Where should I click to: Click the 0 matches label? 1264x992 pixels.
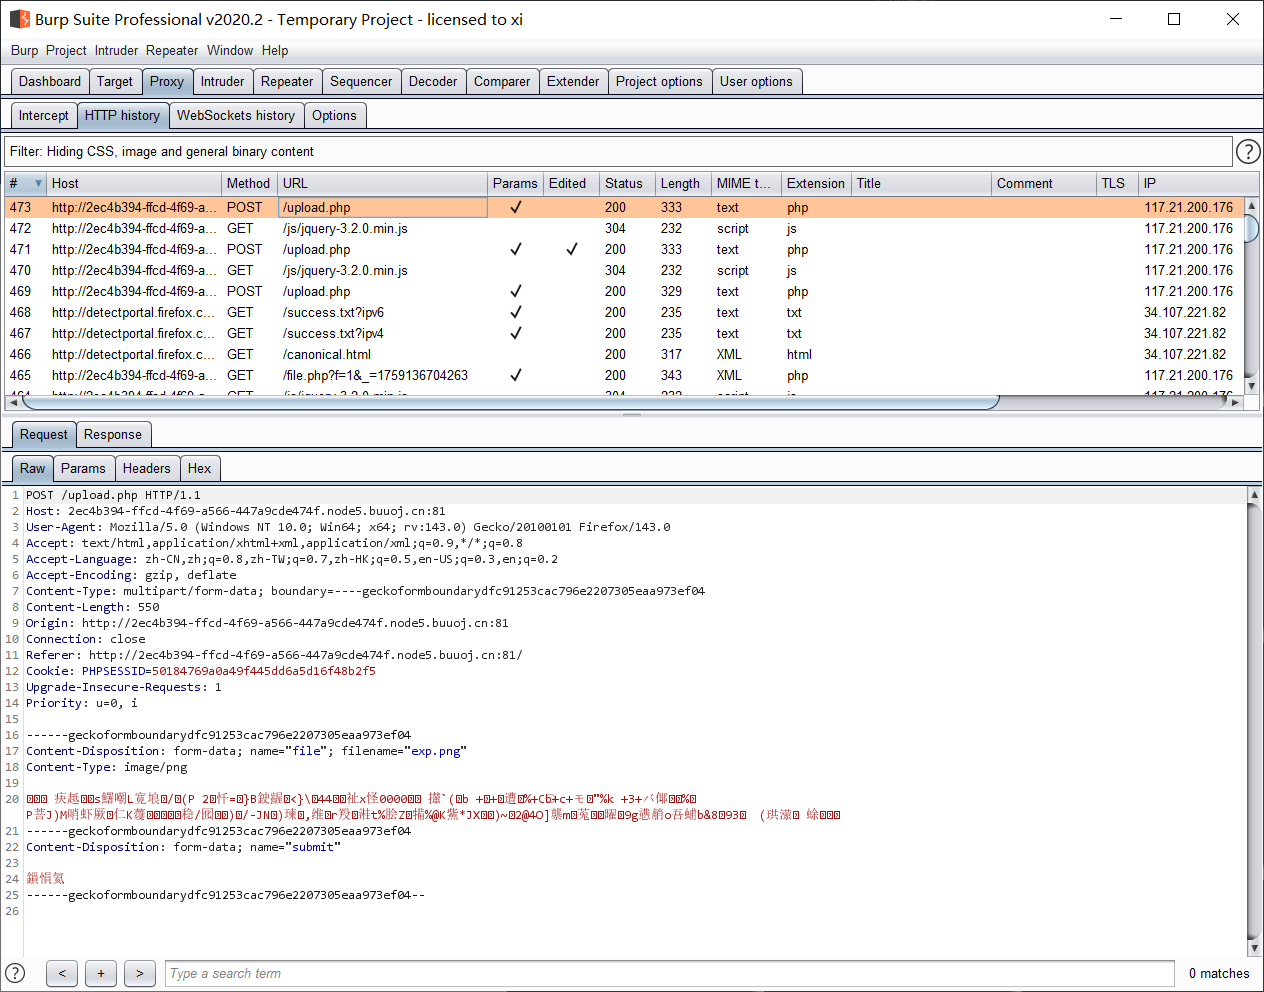[x=1219, y=974]
